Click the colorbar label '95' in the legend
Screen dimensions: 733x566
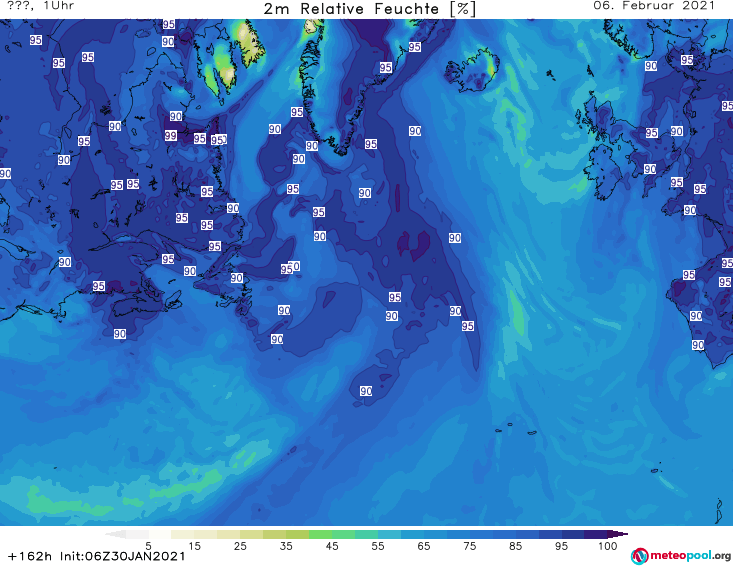pos(561,545)
